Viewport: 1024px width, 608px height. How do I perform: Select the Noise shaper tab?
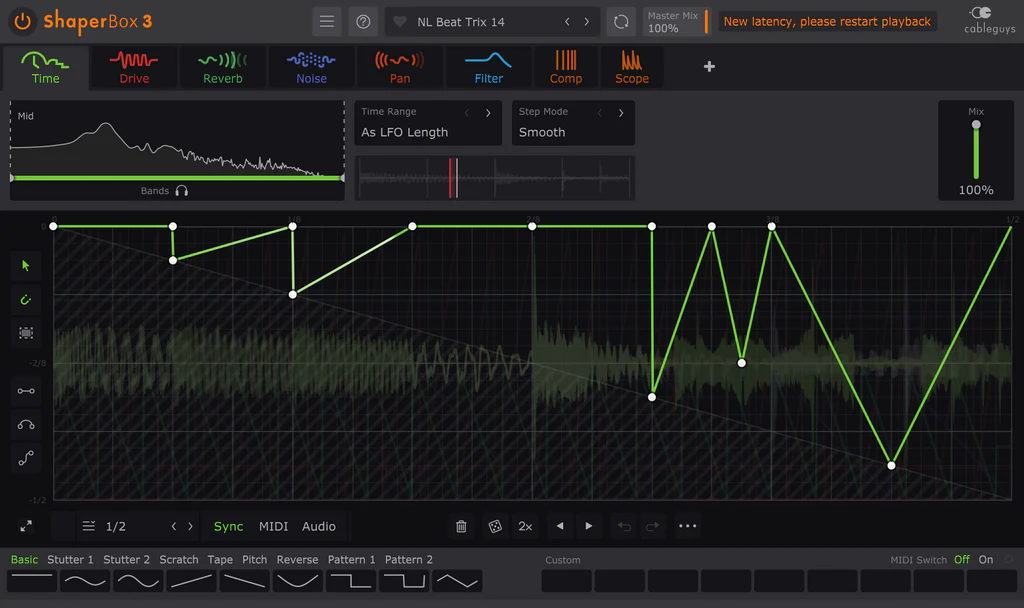click(x=312, y=67)
